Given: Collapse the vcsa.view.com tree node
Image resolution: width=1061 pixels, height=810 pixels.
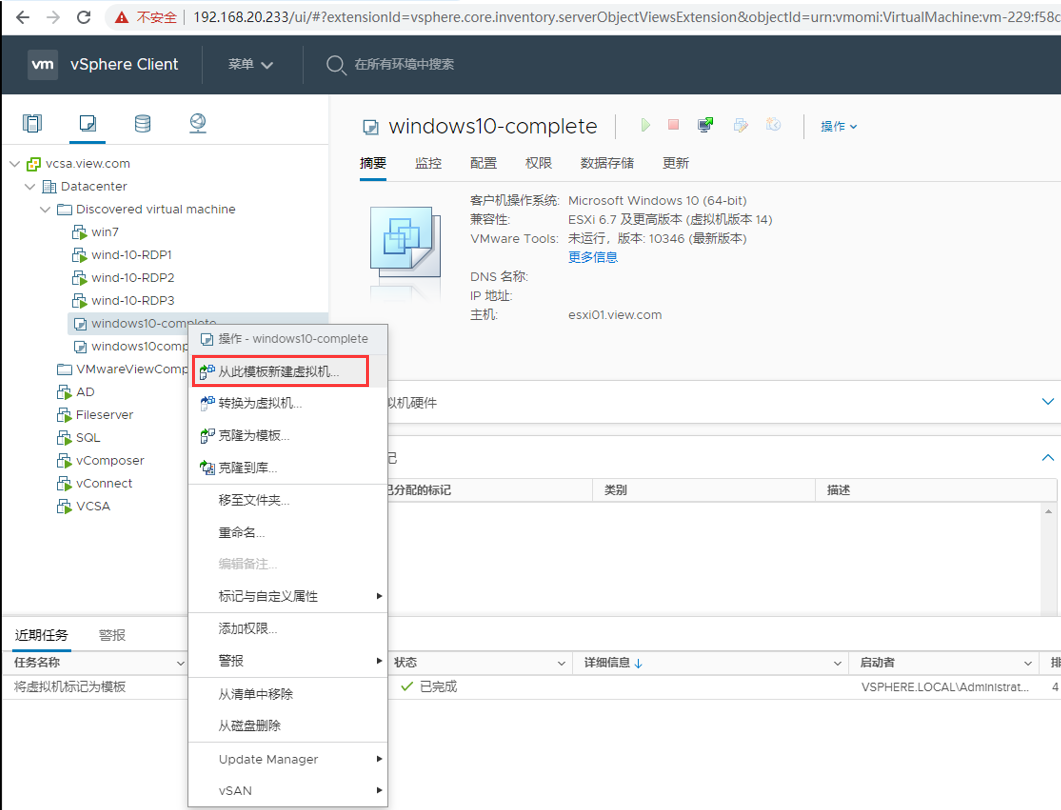Looking at the screenshot, I should click(15, 164).
